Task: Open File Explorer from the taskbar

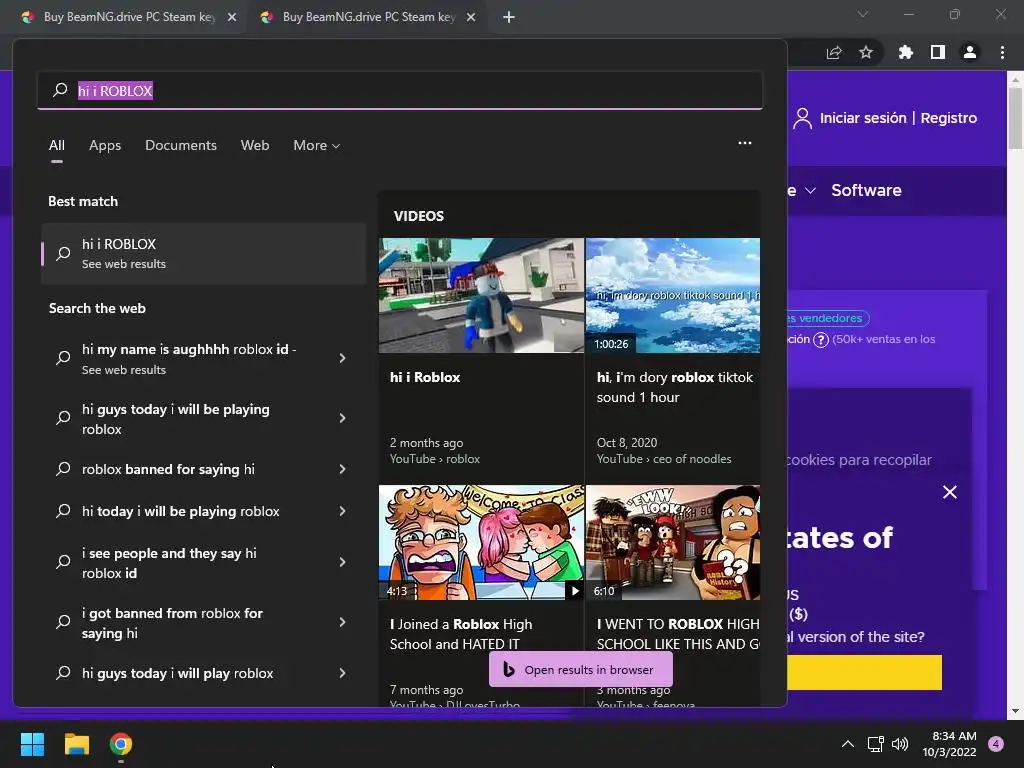Action: (x=76, y=744)
